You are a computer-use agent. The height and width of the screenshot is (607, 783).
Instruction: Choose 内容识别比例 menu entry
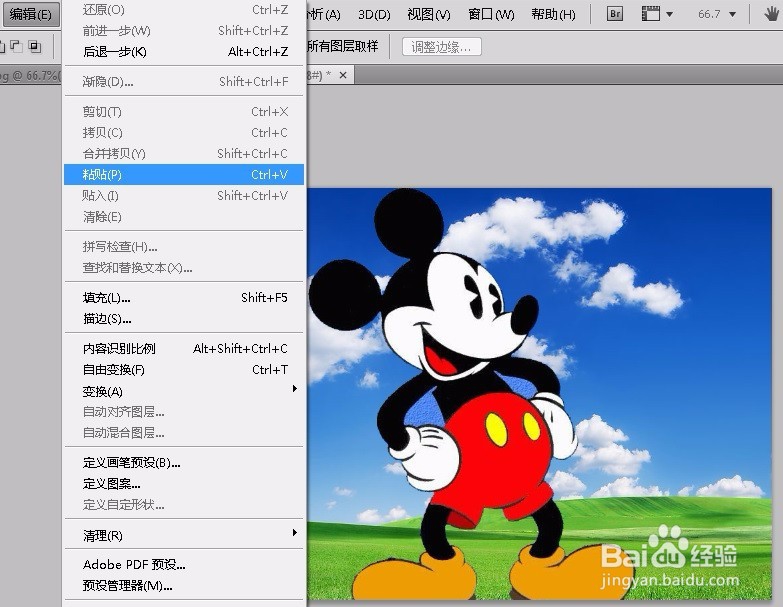tap(184, 348)
